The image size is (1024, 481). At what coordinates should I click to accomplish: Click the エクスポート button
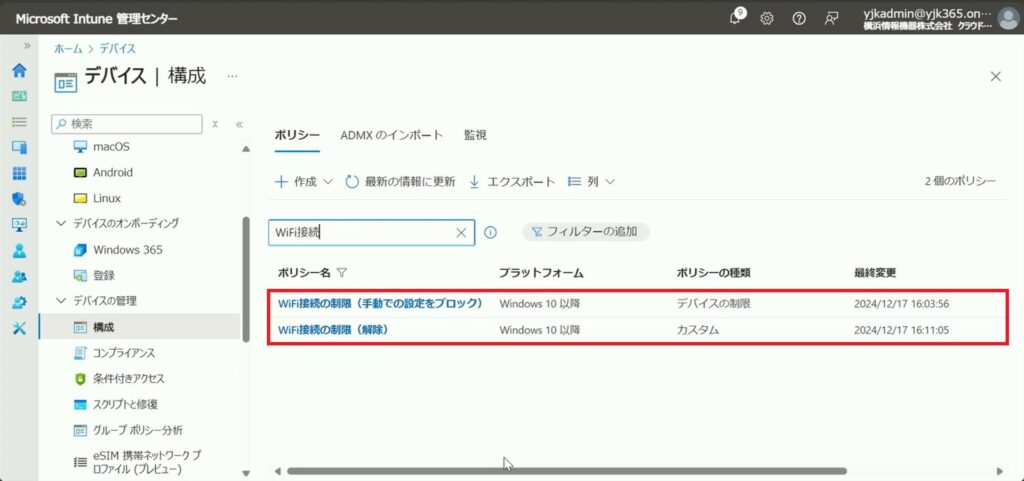tap(513, 181)
